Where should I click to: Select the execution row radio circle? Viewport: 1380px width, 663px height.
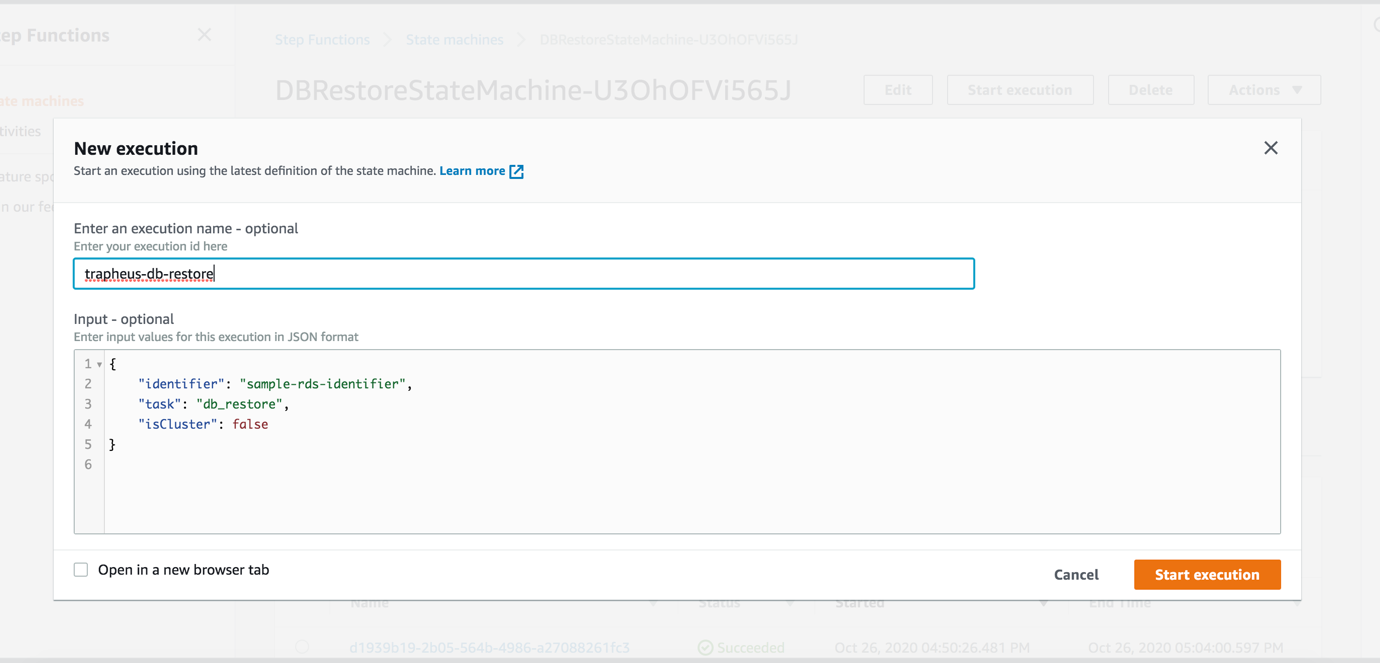(302, 647)
